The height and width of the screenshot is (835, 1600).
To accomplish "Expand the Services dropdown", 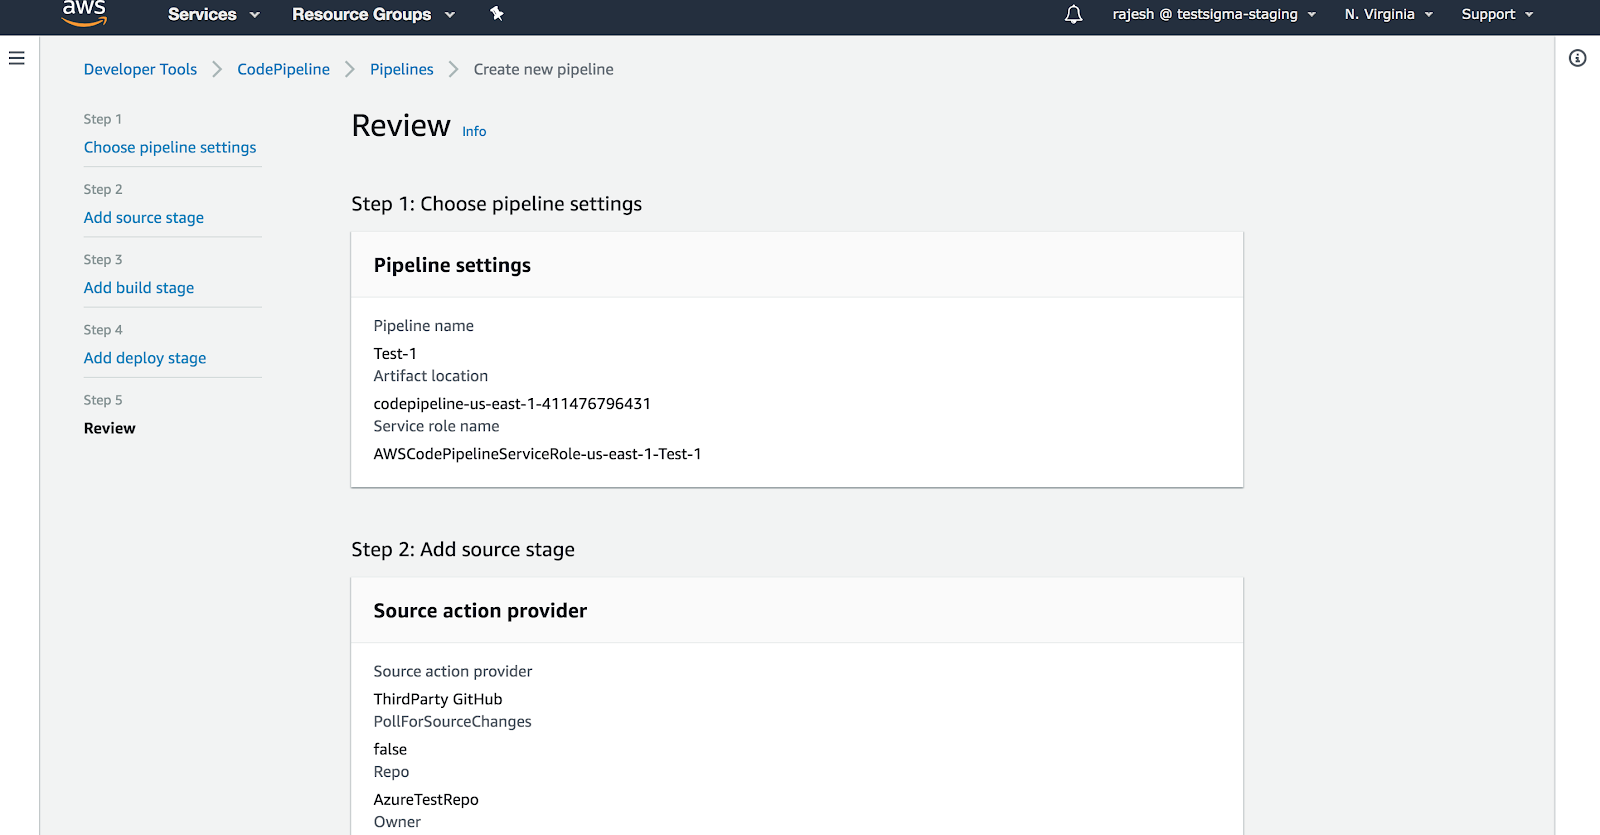I will click(x=214, y=14).
